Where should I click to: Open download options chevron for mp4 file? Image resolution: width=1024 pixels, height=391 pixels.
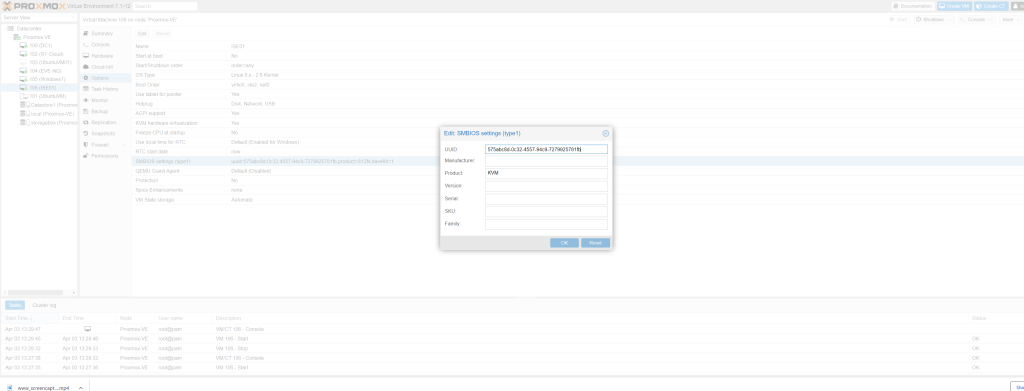[x=81, y=388]
